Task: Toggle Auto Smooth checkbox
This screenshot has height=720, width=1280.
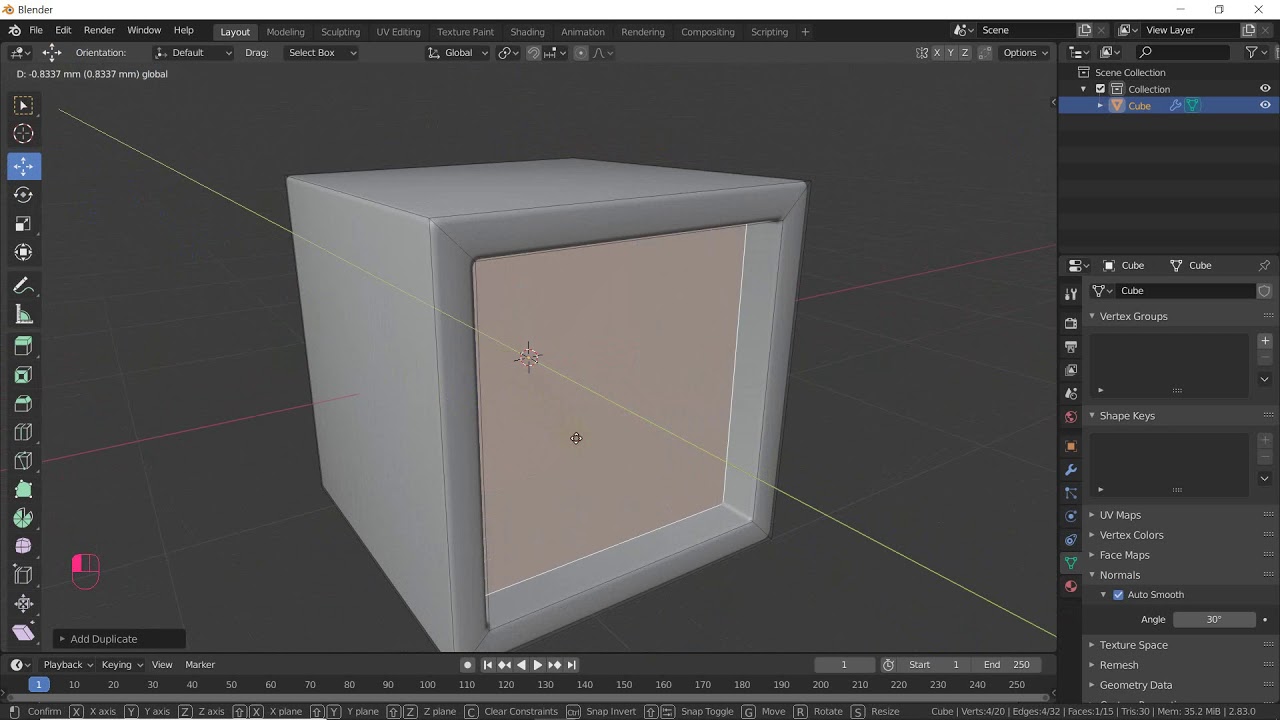Action: click(1118, 595)
